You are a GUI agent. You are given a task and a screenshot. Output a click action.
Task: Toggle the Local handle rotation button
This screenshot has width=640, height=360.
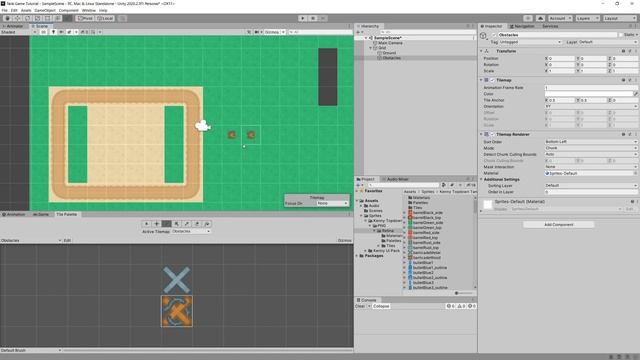pyautogui.click(x=105, y=18)
